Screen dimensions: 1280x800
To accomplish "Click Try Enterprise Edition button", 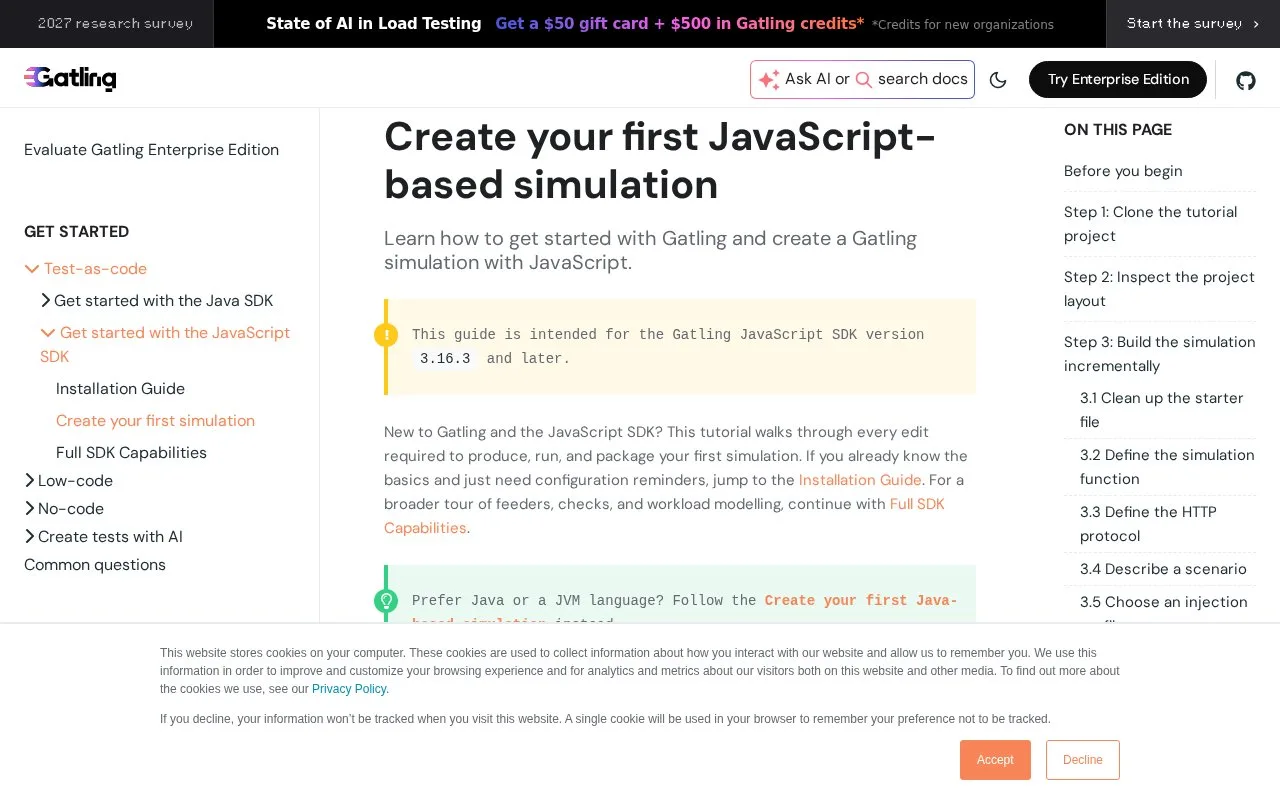I will [x=1118, y=80].
